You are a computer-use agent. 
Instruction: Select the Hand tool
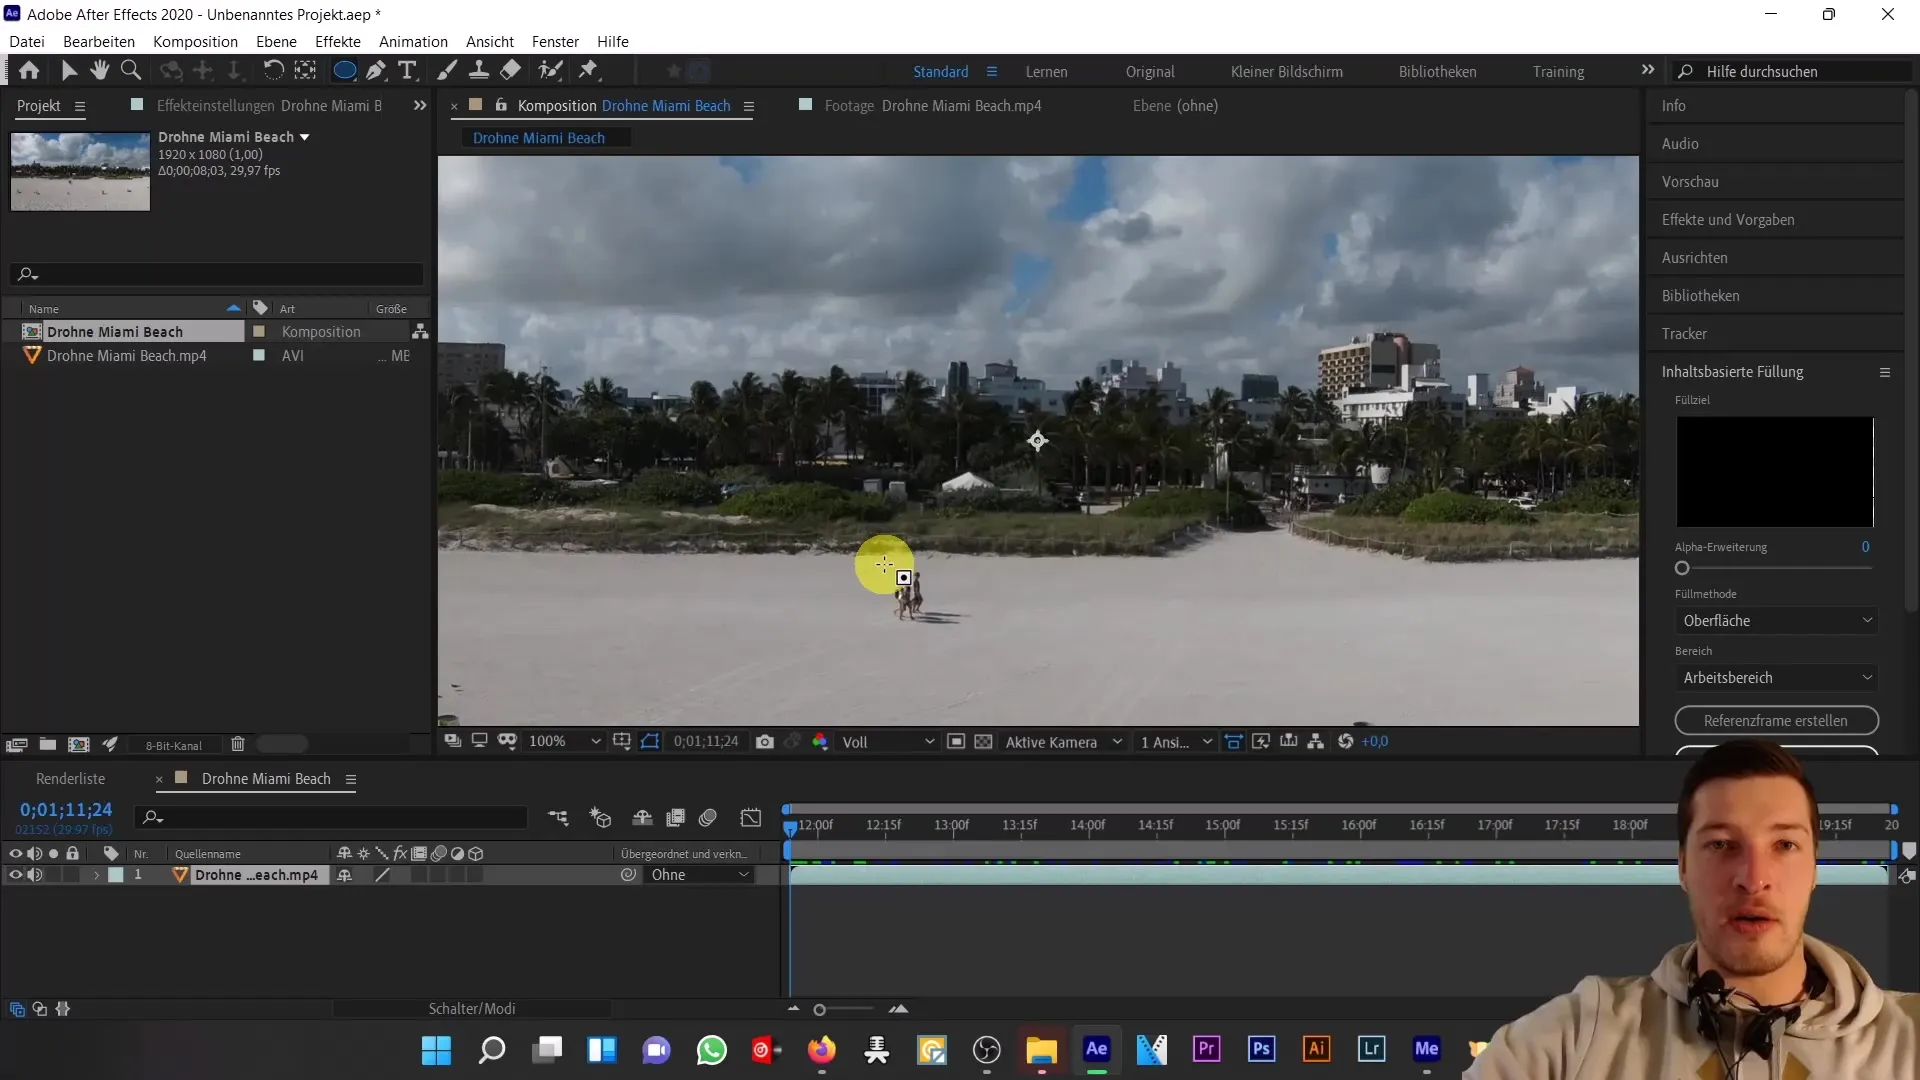(99, 71)
